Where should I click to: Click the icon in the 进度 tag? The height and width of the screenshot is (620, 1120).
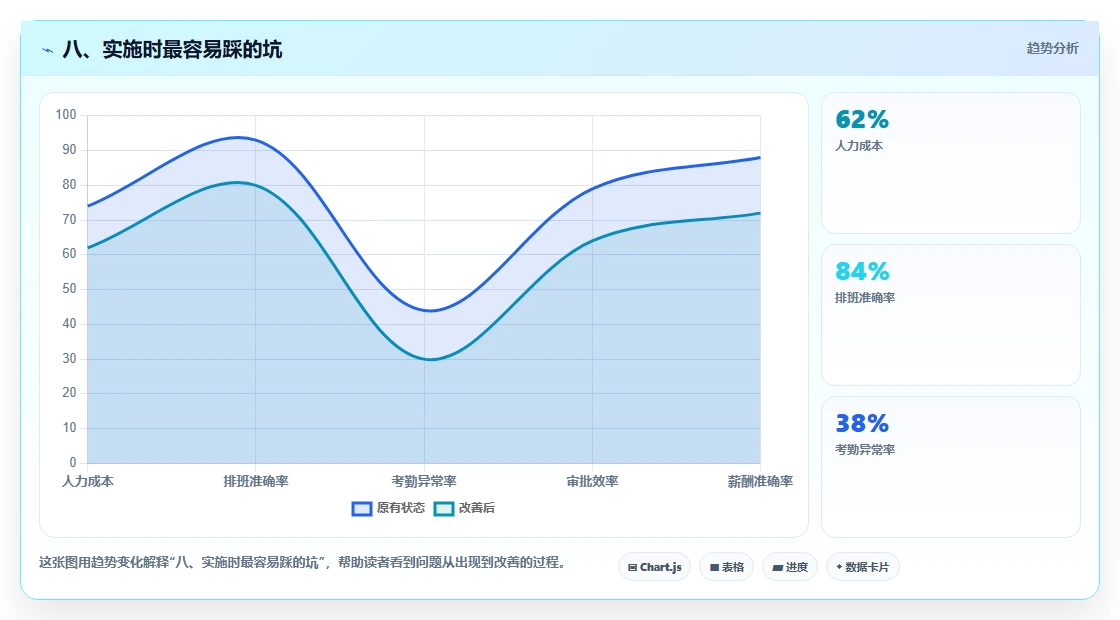[x=777, y=568]
